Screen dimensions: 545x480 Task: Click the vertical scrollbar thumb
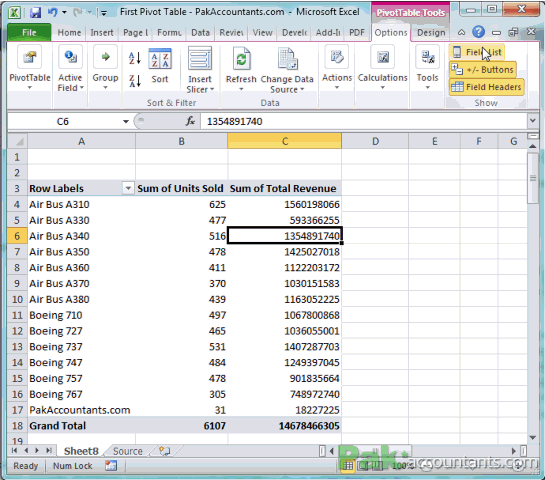tap(532, 178)
